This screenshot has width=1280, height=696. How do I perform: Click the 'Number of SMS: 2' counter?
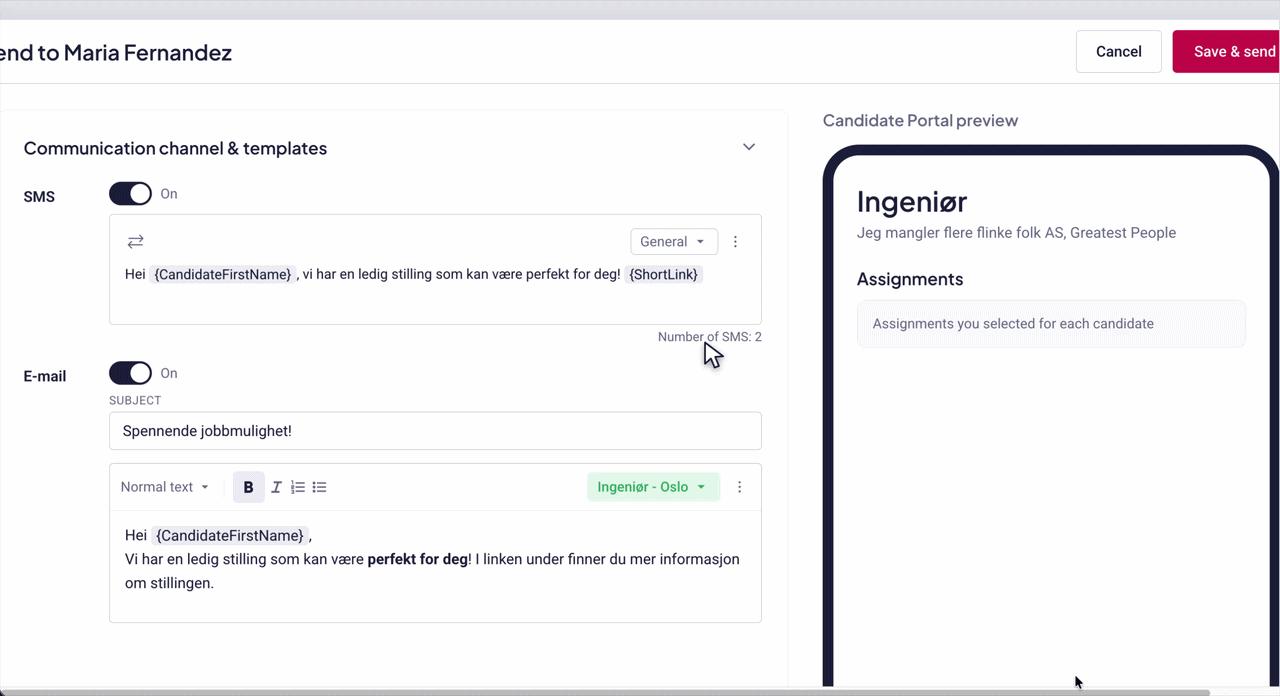pyautogui.click(x=710, y=337)
